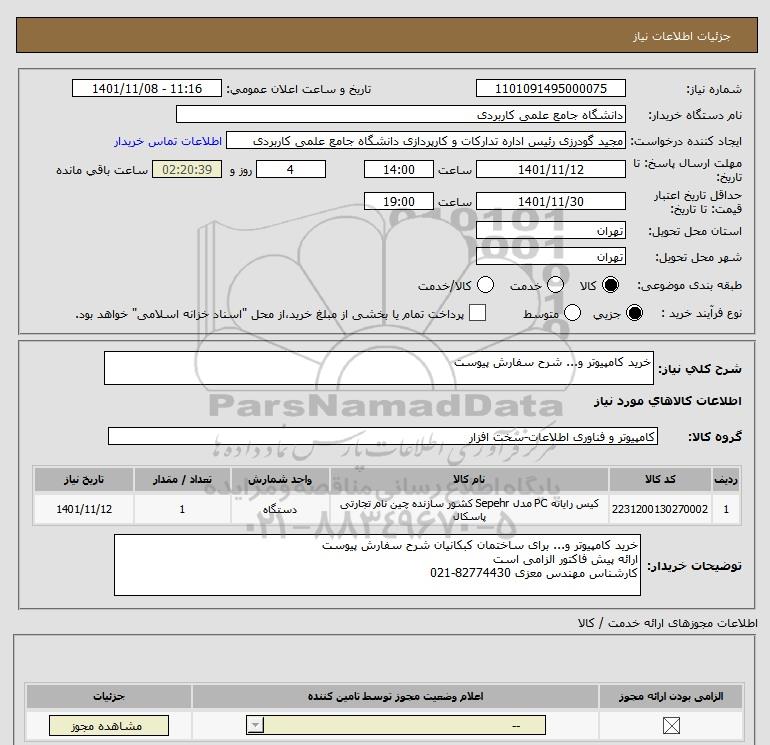Click the جزئیات column header
The image size is (770, 745).
click(x=109, y=696)
